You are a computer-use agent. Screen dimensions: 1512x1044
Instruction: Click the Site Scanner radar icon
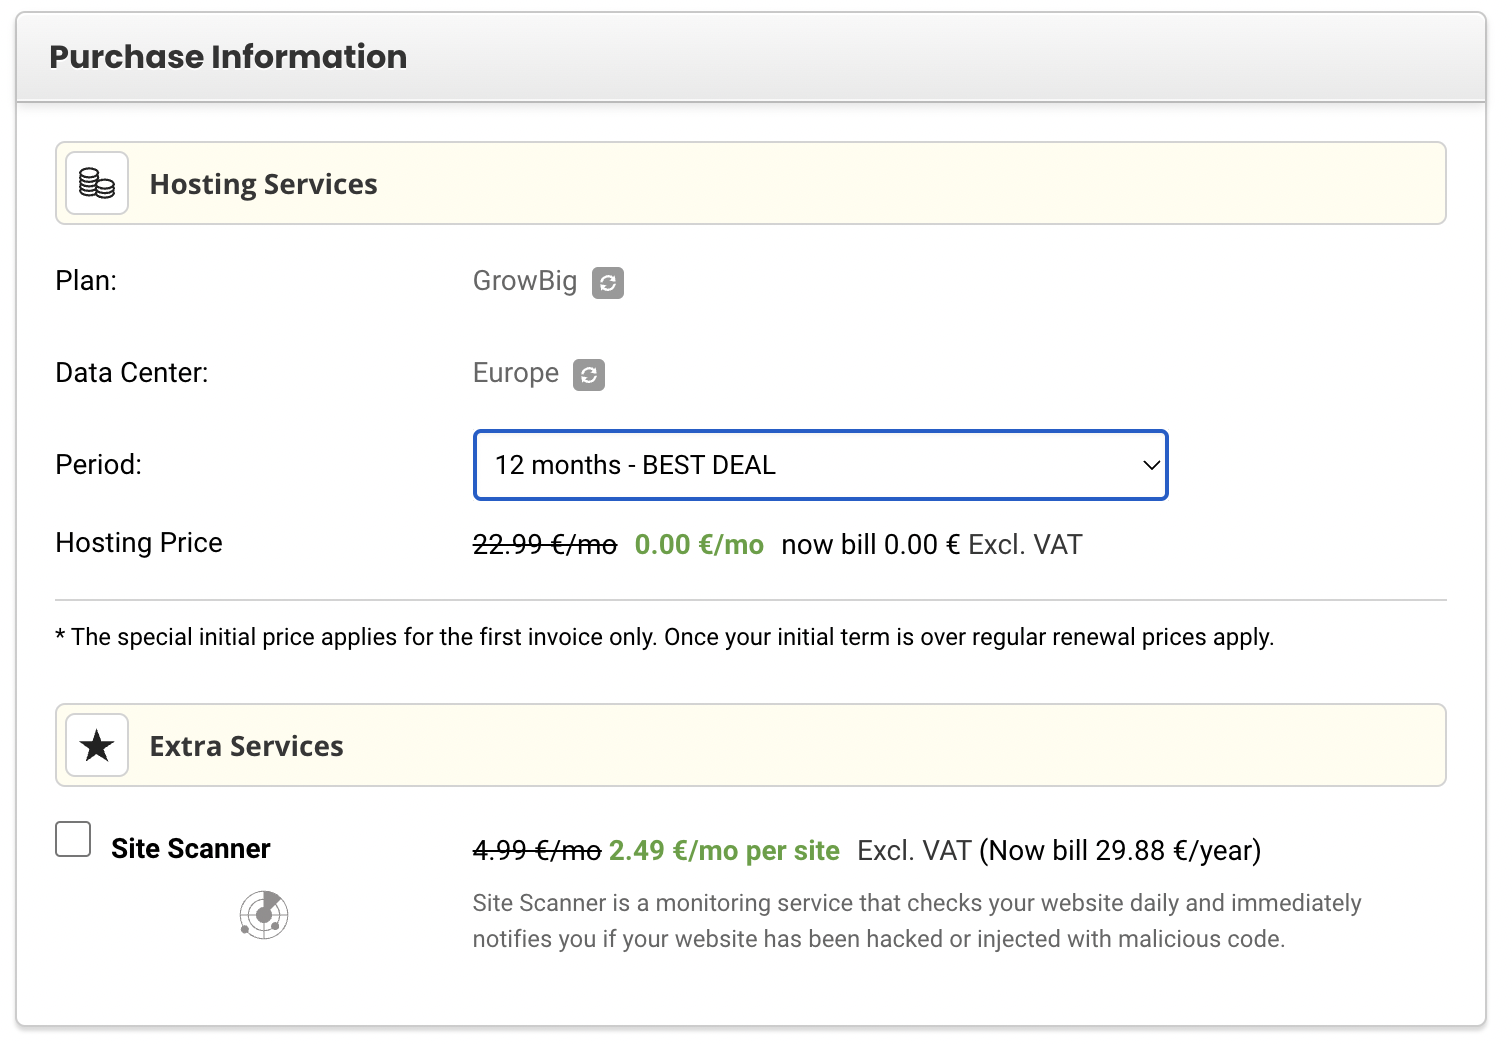pos(264,914)
